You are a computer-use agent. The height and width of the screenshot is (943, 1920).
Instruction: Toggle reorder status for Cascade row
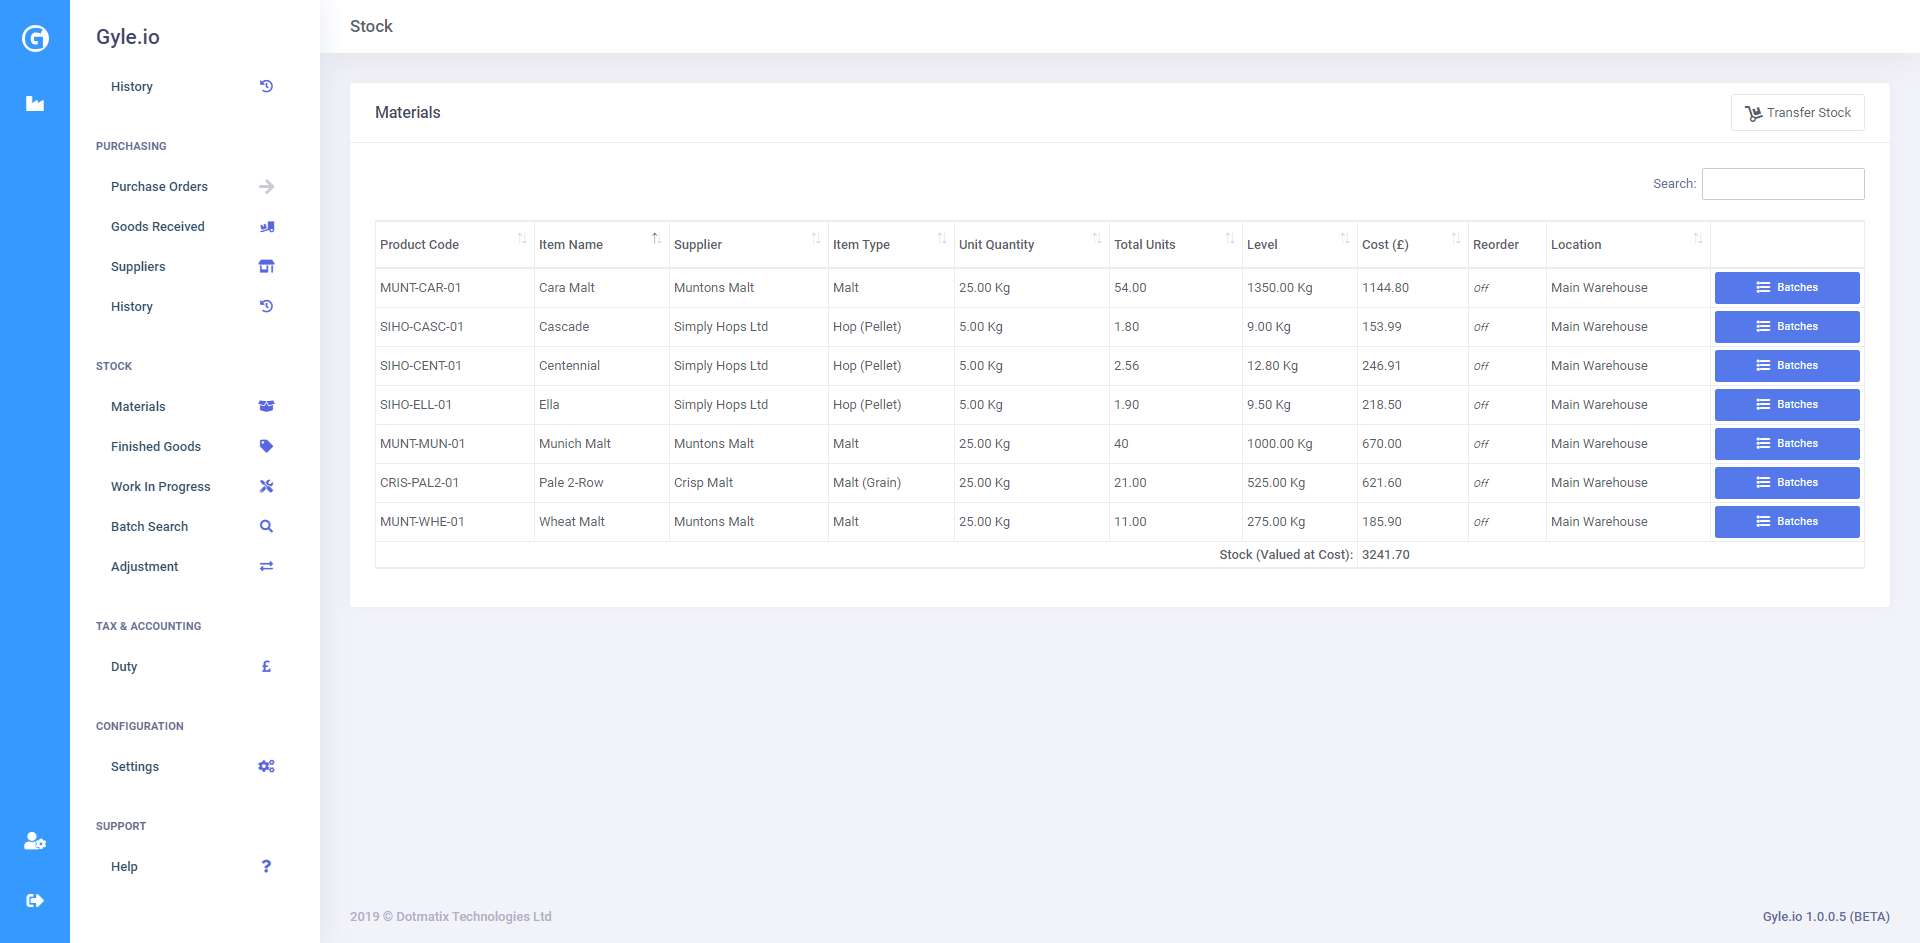(x=1481, y=327)
